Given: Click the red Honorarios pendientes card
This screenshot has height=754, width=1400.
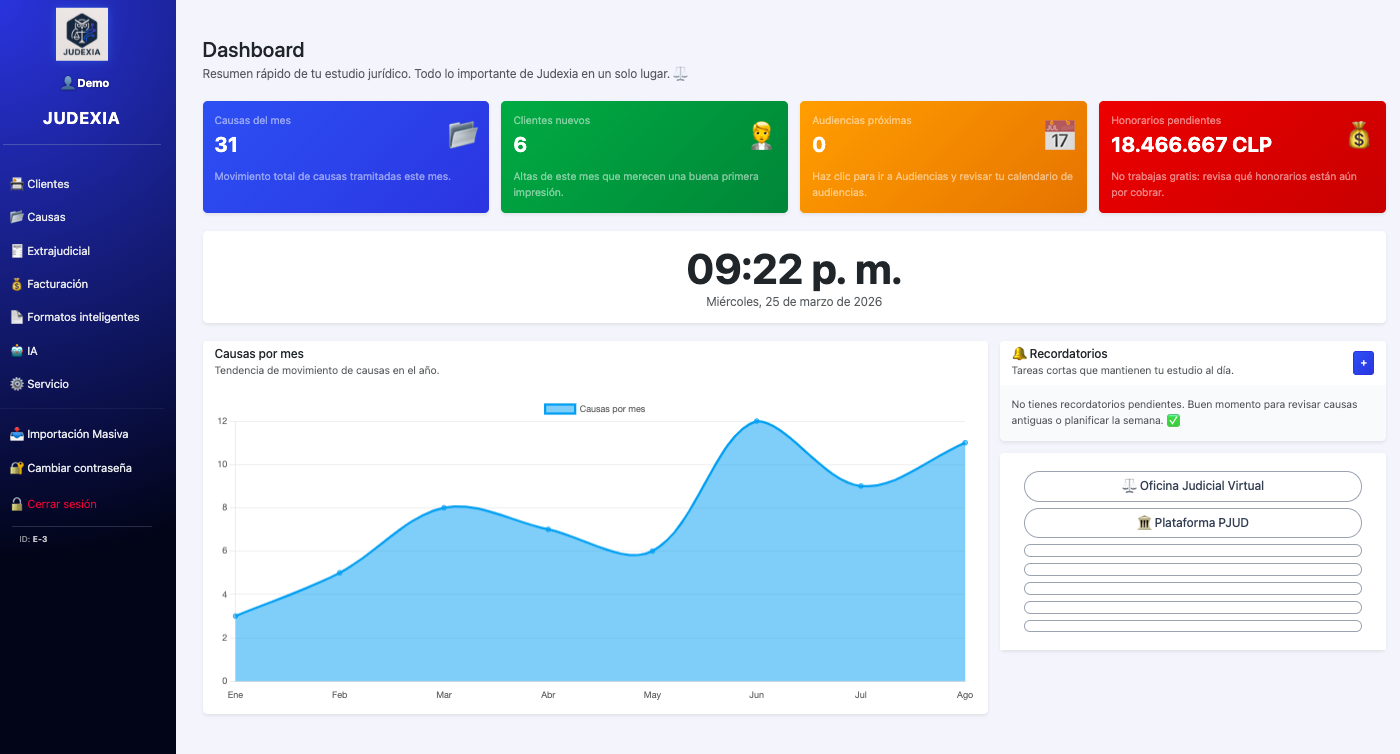Looking at the screenshot, I should (1241, 157).
